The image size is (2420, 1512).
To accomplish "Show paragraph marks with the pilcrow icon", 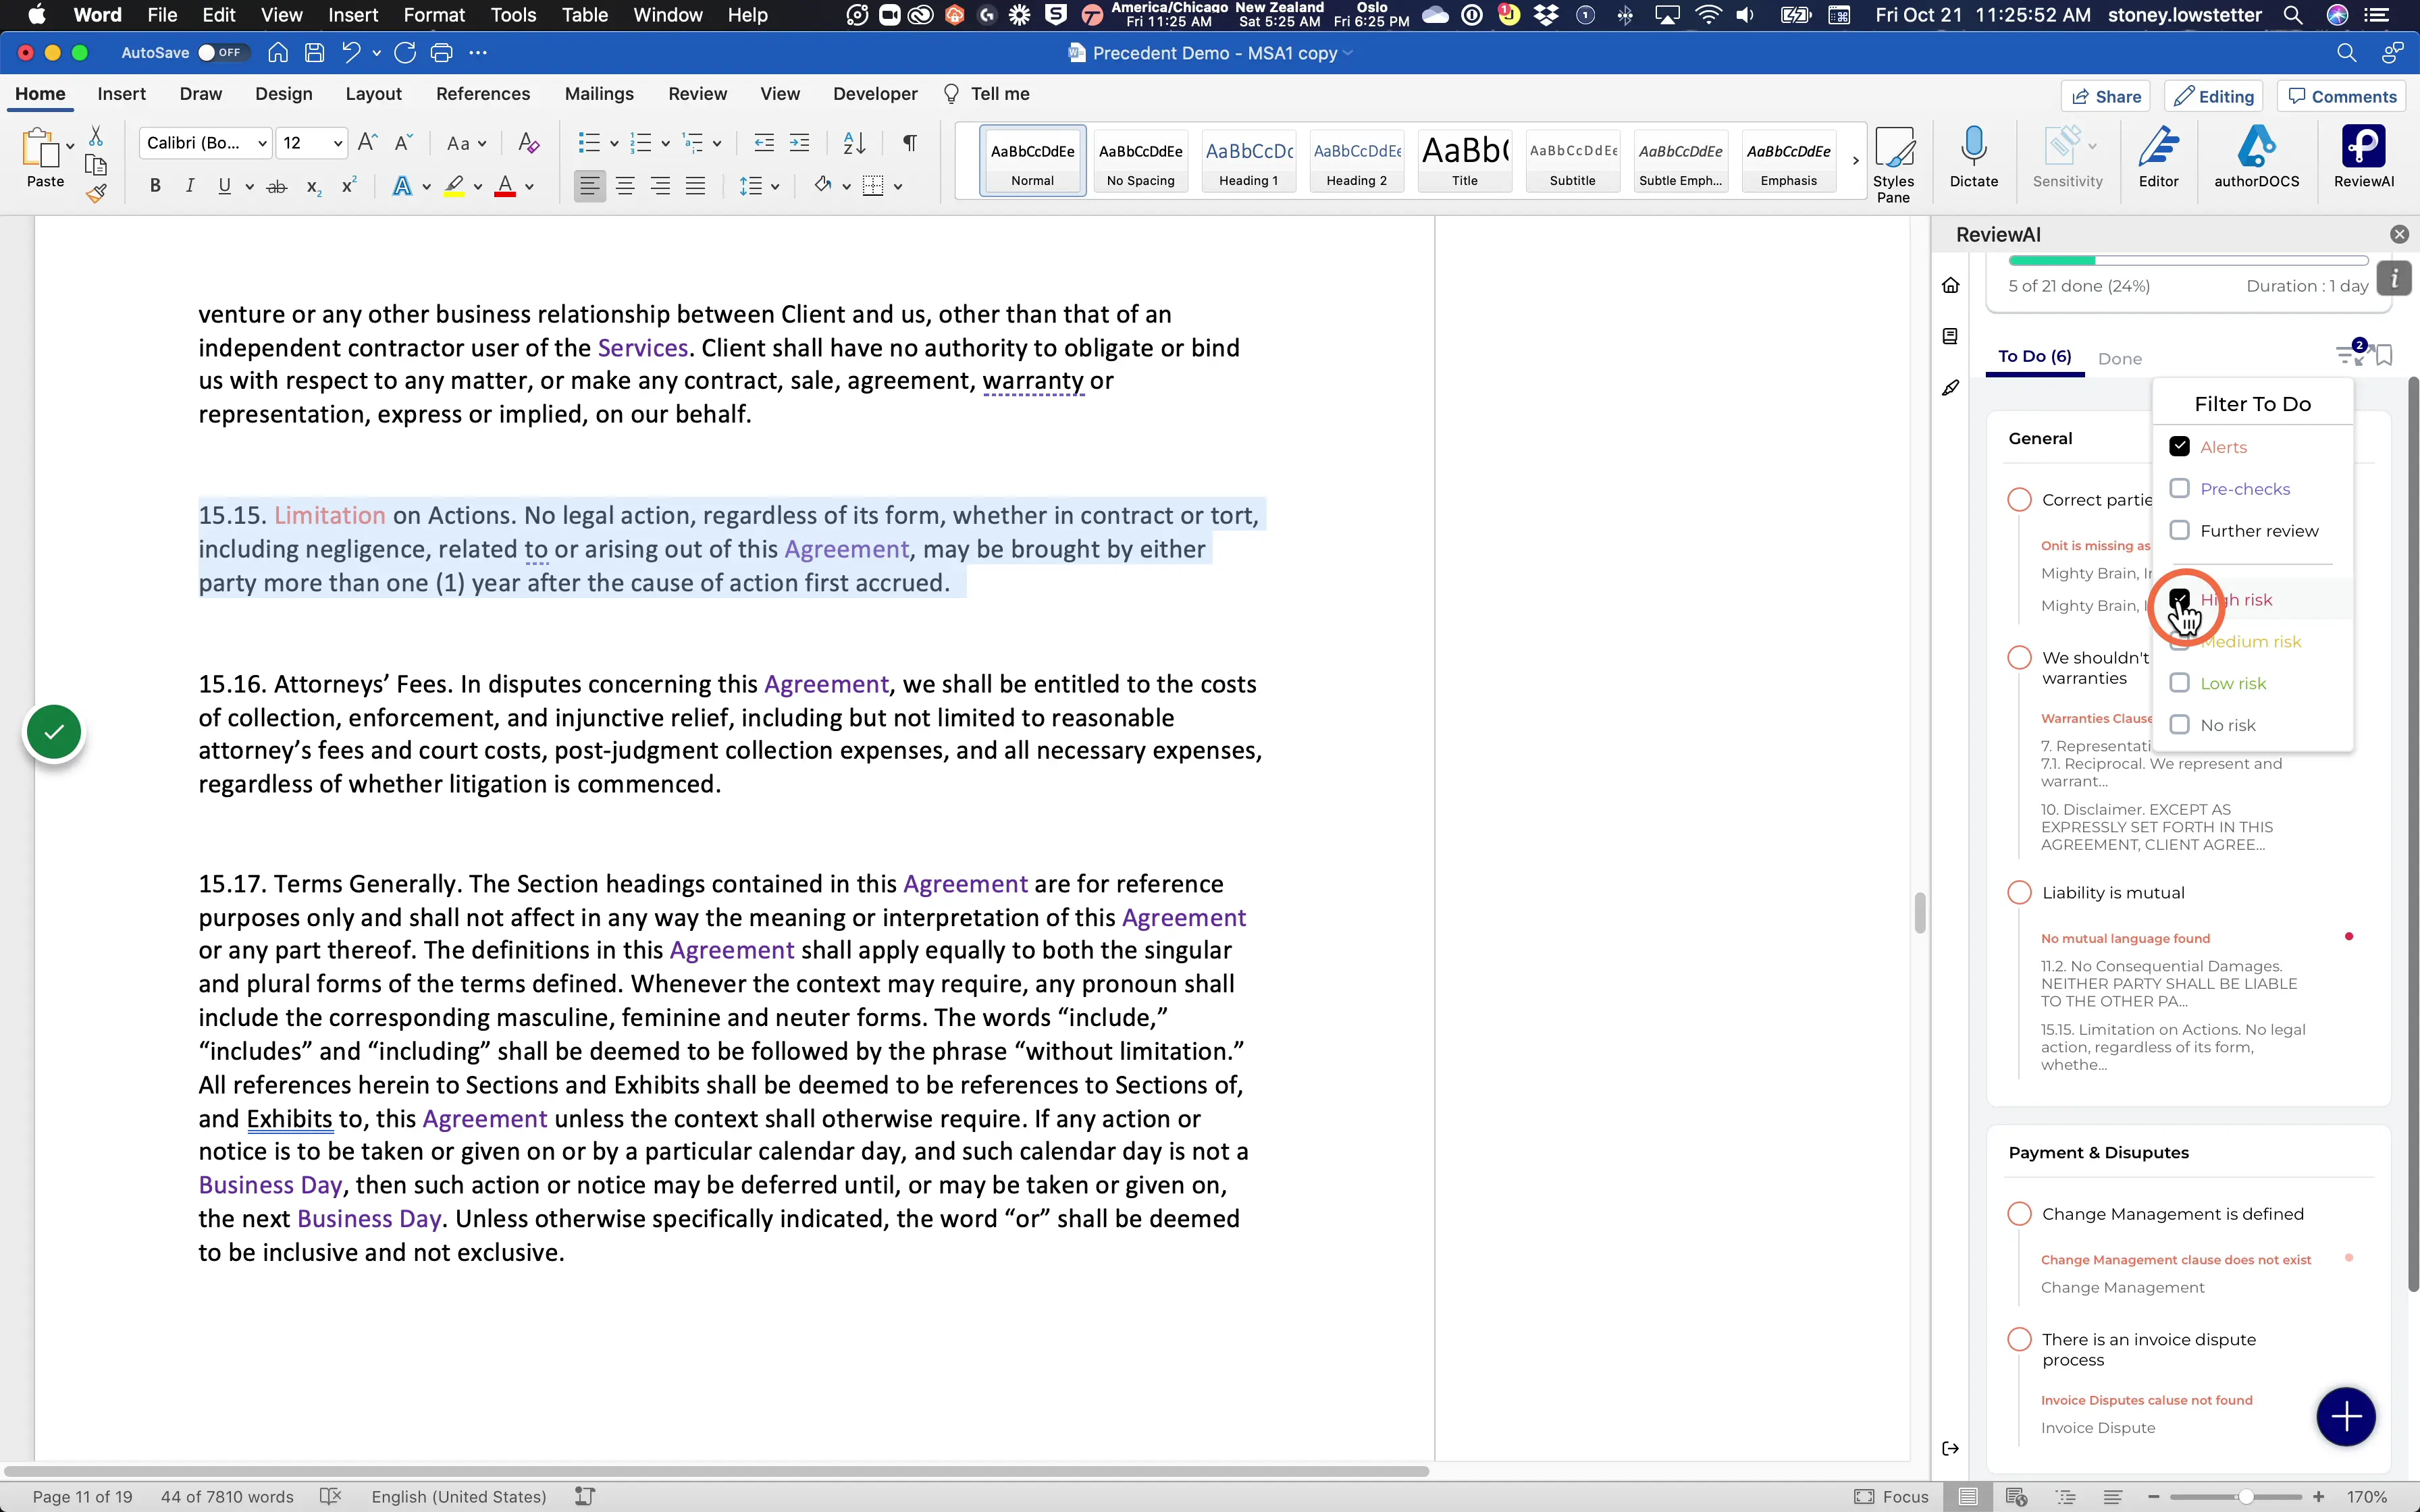I will [x=909, y=143].
